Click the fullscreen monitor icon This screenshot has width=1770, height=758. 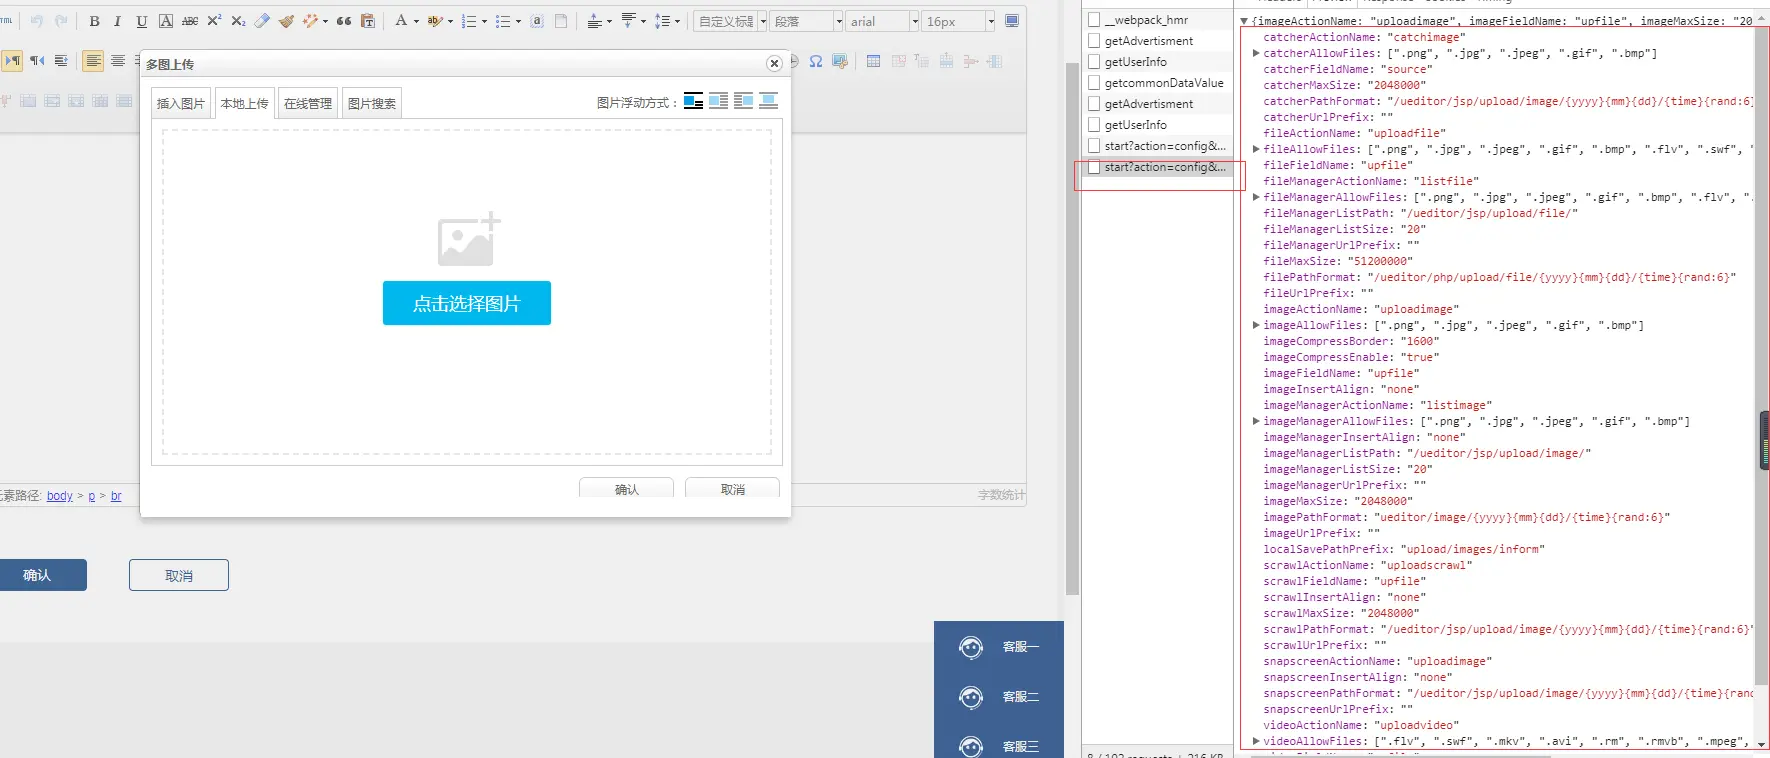[x=1012, y=21]
